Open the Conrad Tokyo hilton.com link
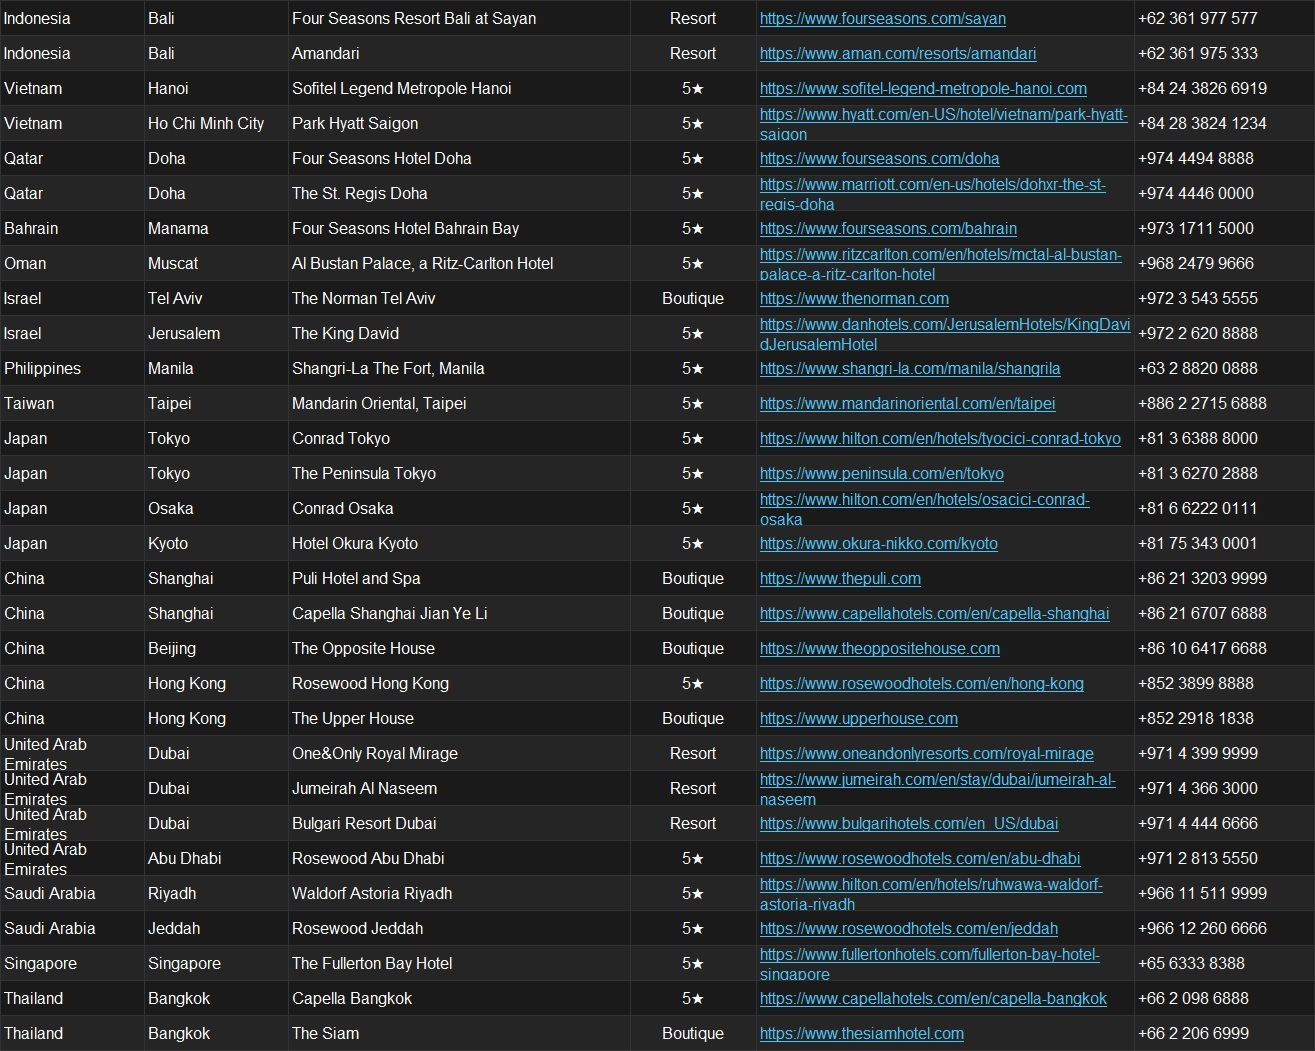 pos(940,439)
